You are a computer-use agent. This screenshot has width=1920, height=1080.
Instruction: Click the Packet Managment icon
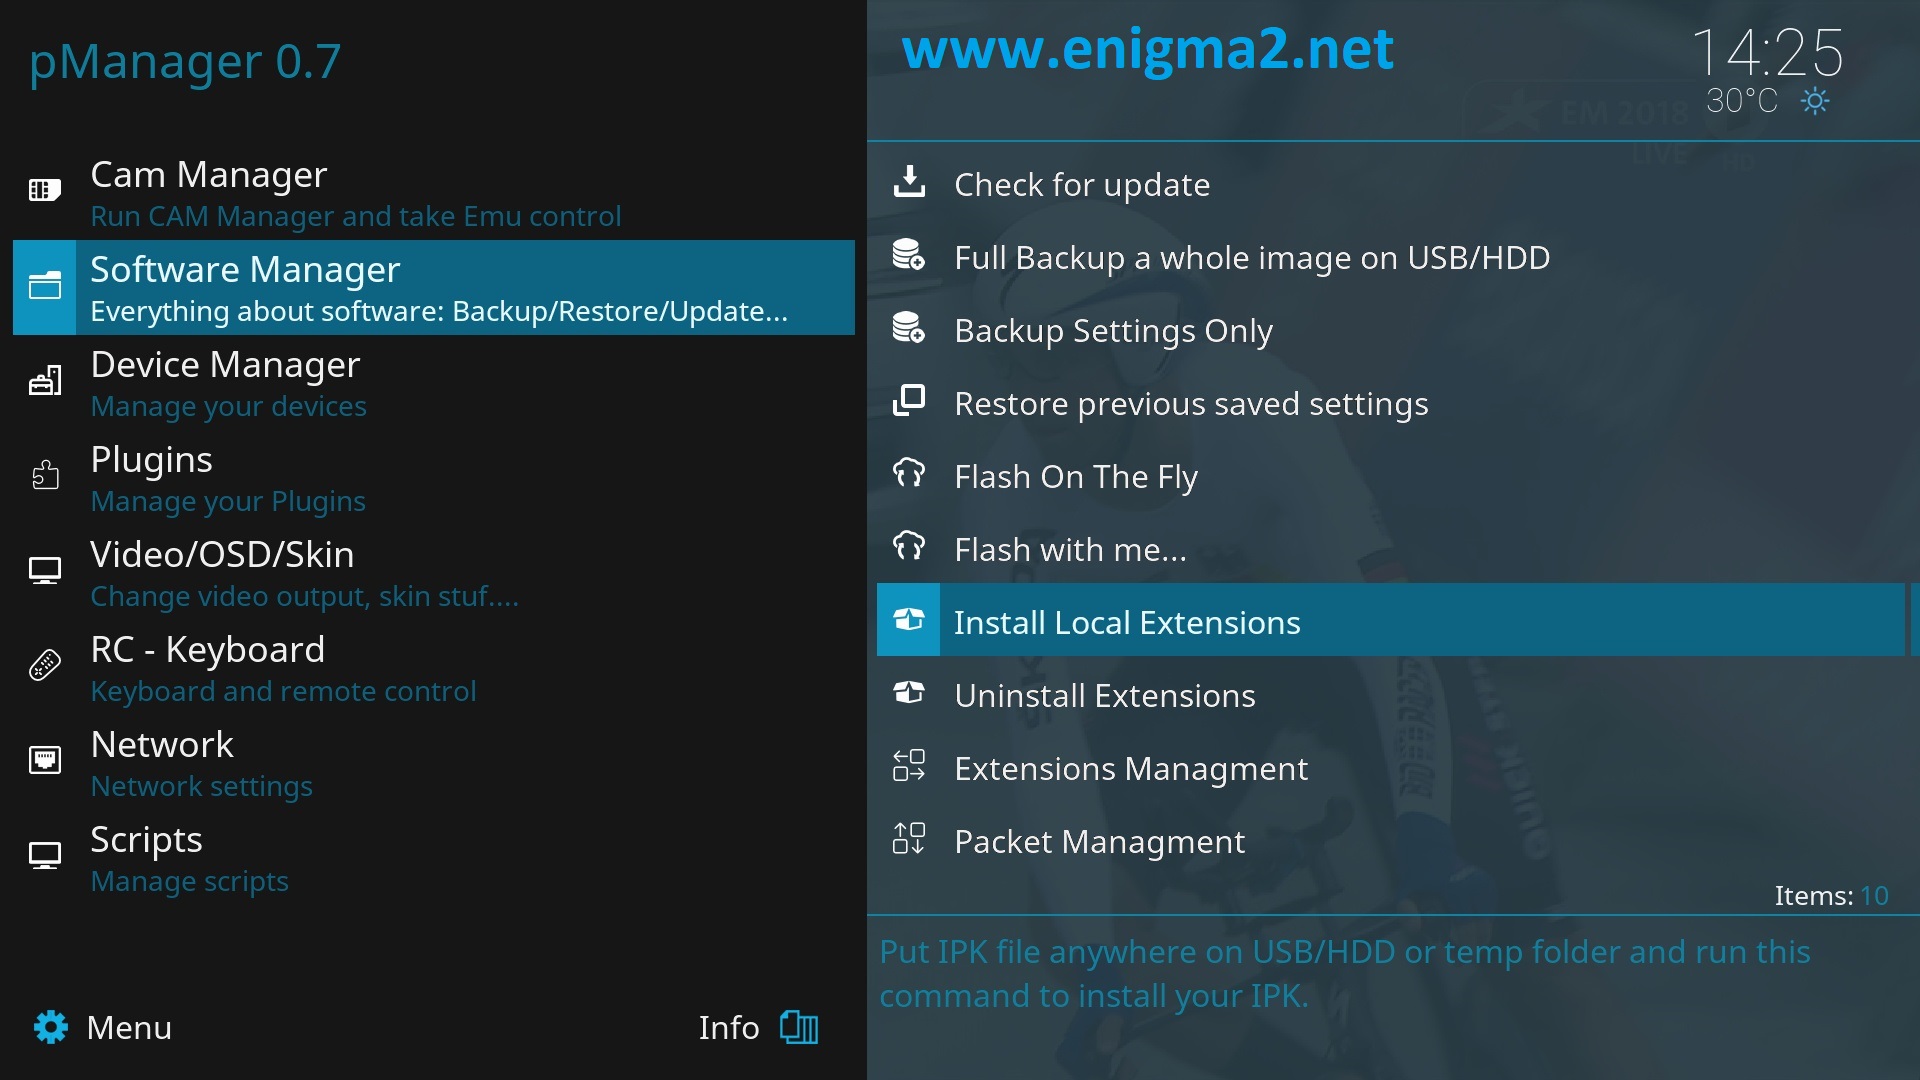[909, 839]
